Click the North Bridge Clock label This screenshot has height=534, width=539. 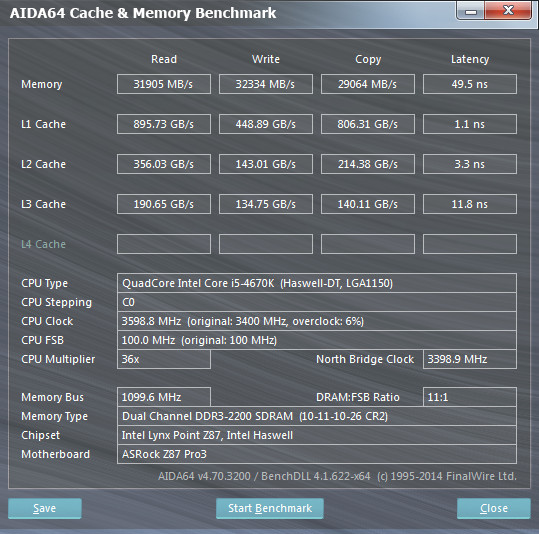(x=365, y=359)
